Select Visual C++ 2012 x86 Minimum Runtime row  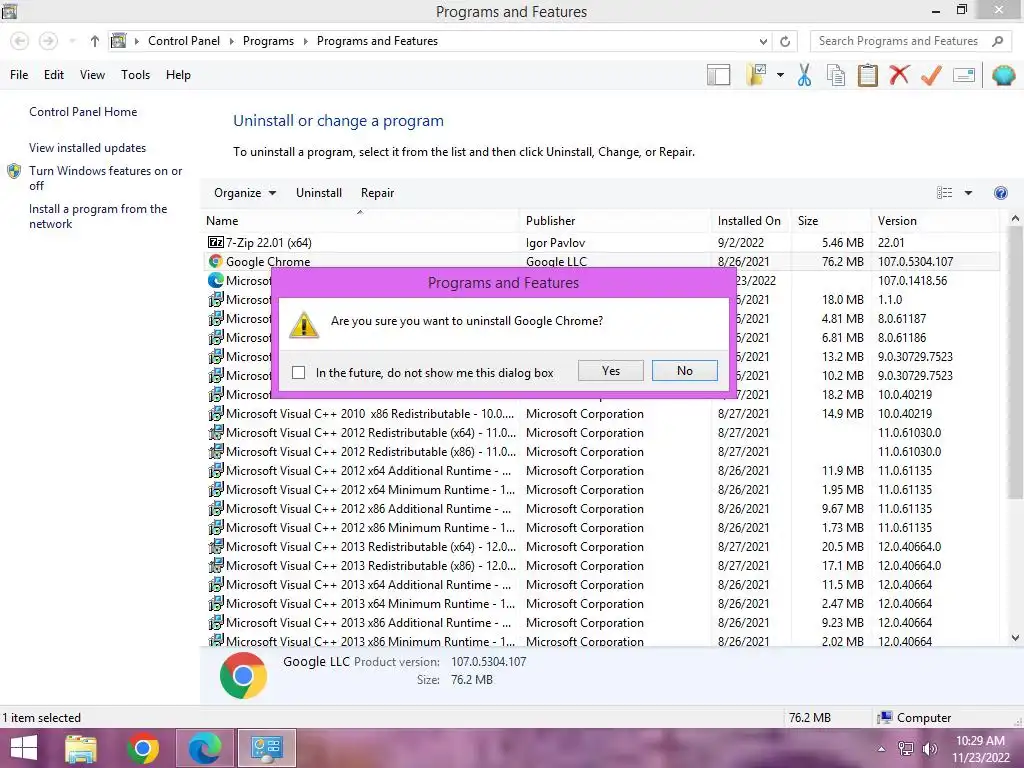600,528
